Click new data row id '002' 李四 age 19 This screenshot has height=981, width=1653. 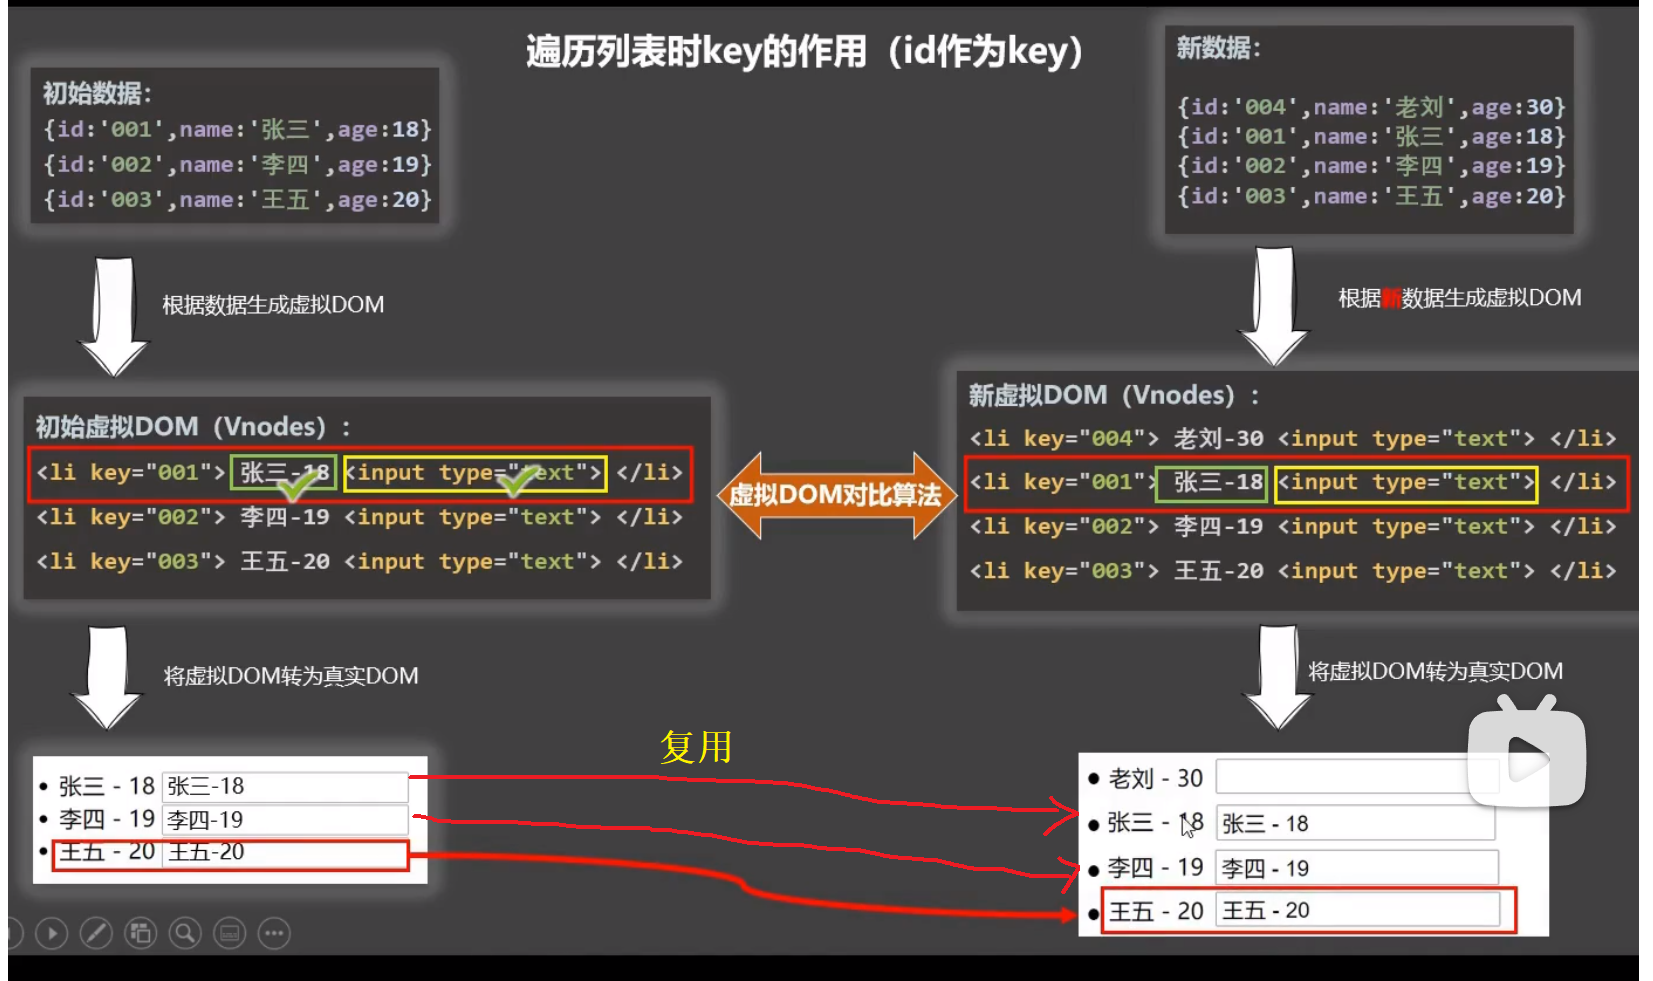[1371, 166]
